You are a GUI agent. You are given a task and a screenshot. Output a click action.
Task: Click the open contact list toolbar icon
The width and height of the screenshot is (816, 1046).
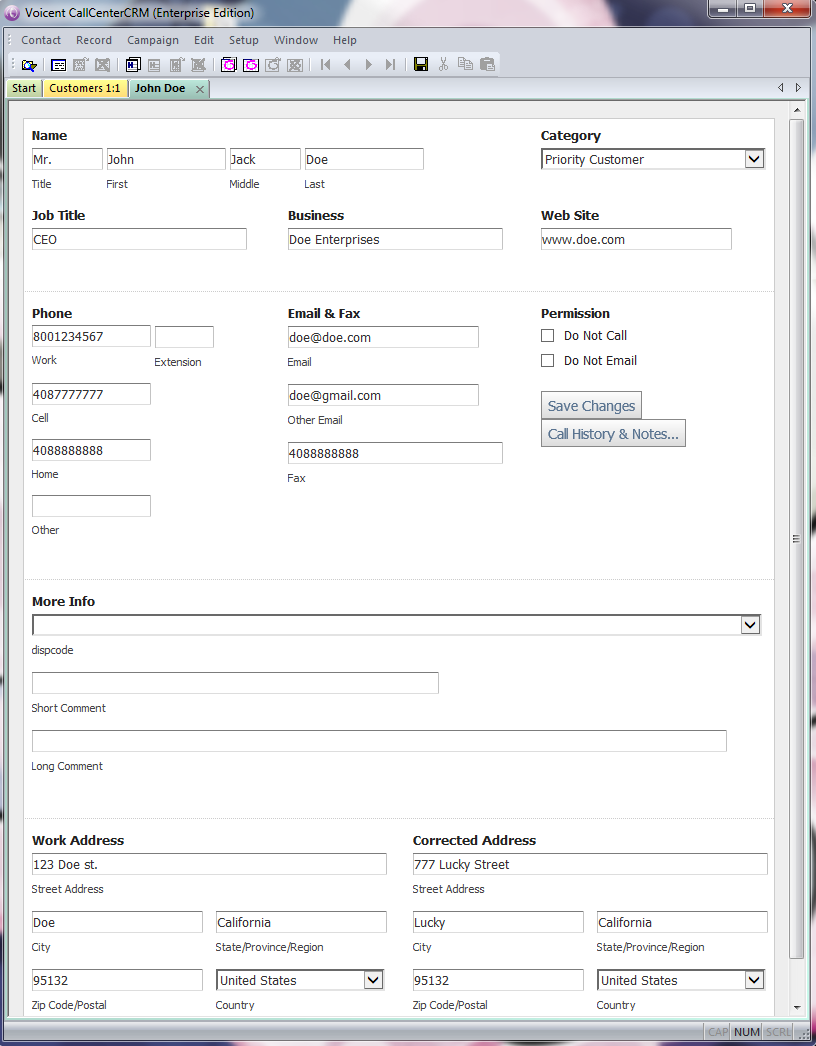[29, 65]
